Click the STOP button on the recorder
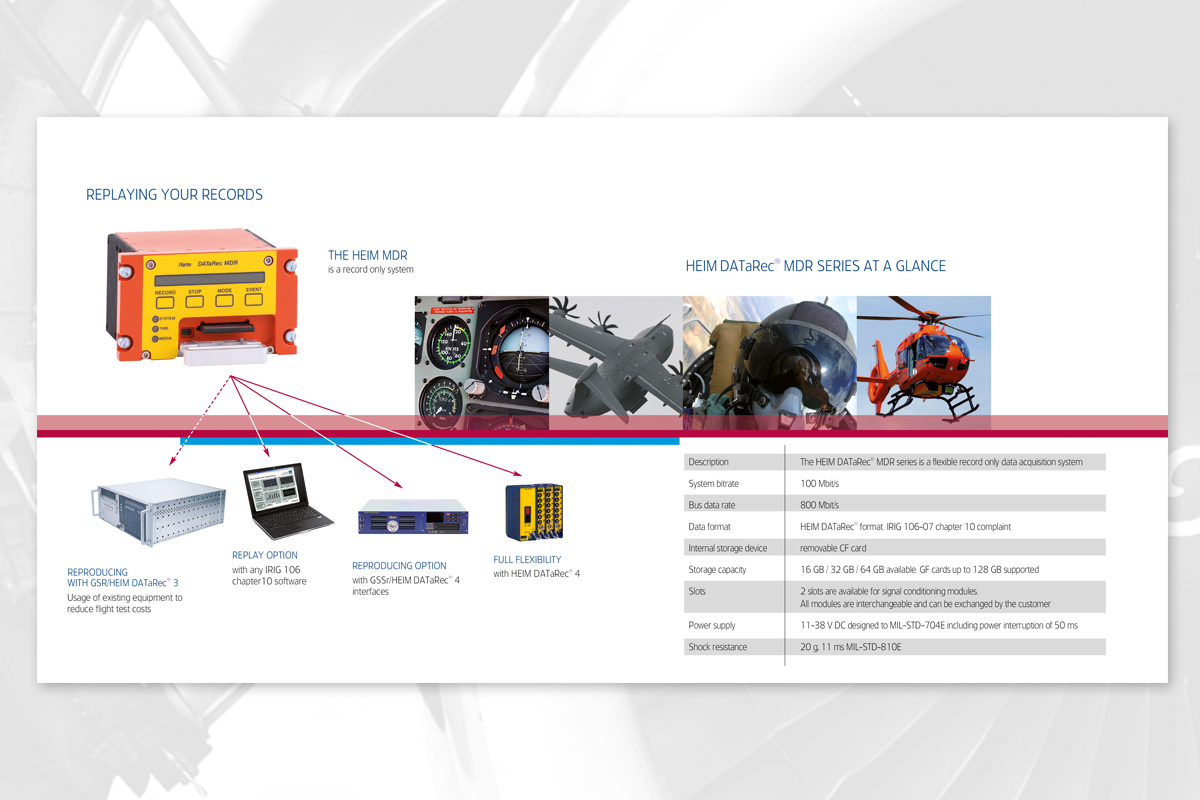The width and height of the screenshot is (1200, 800). coord(196,301)
